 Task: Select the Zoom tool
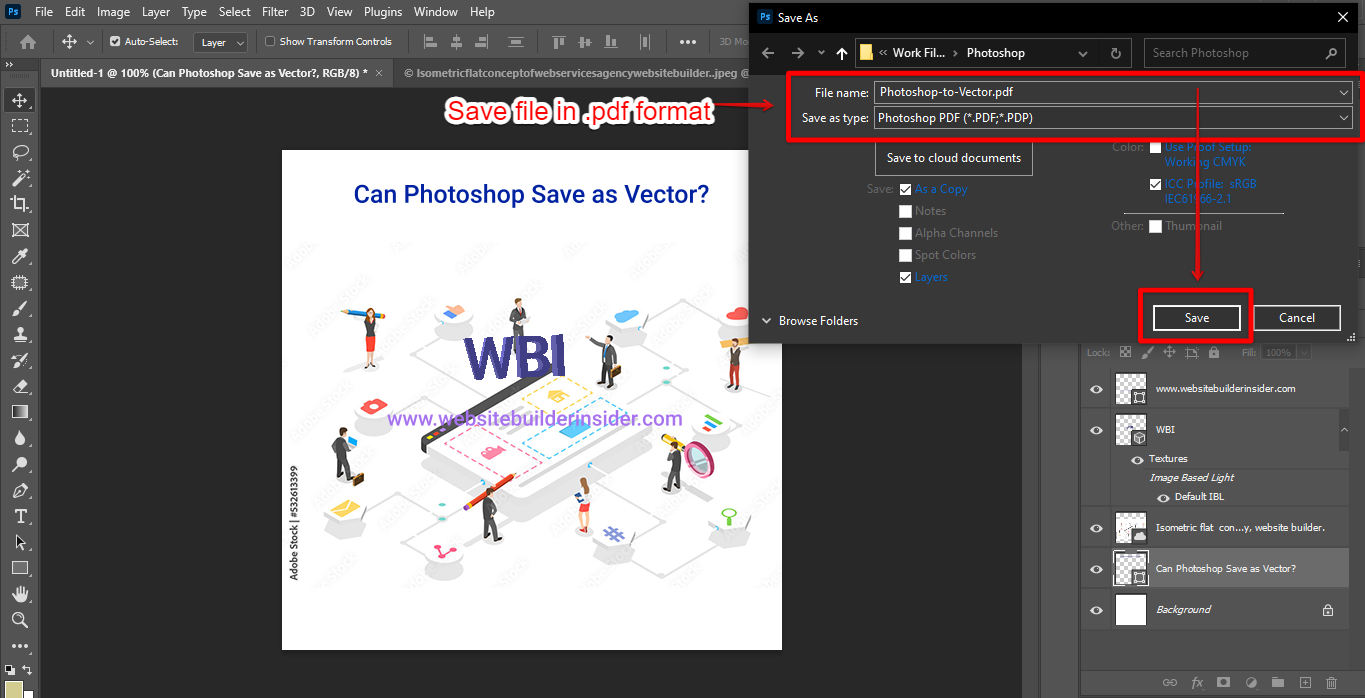click(x=19, y=620)
